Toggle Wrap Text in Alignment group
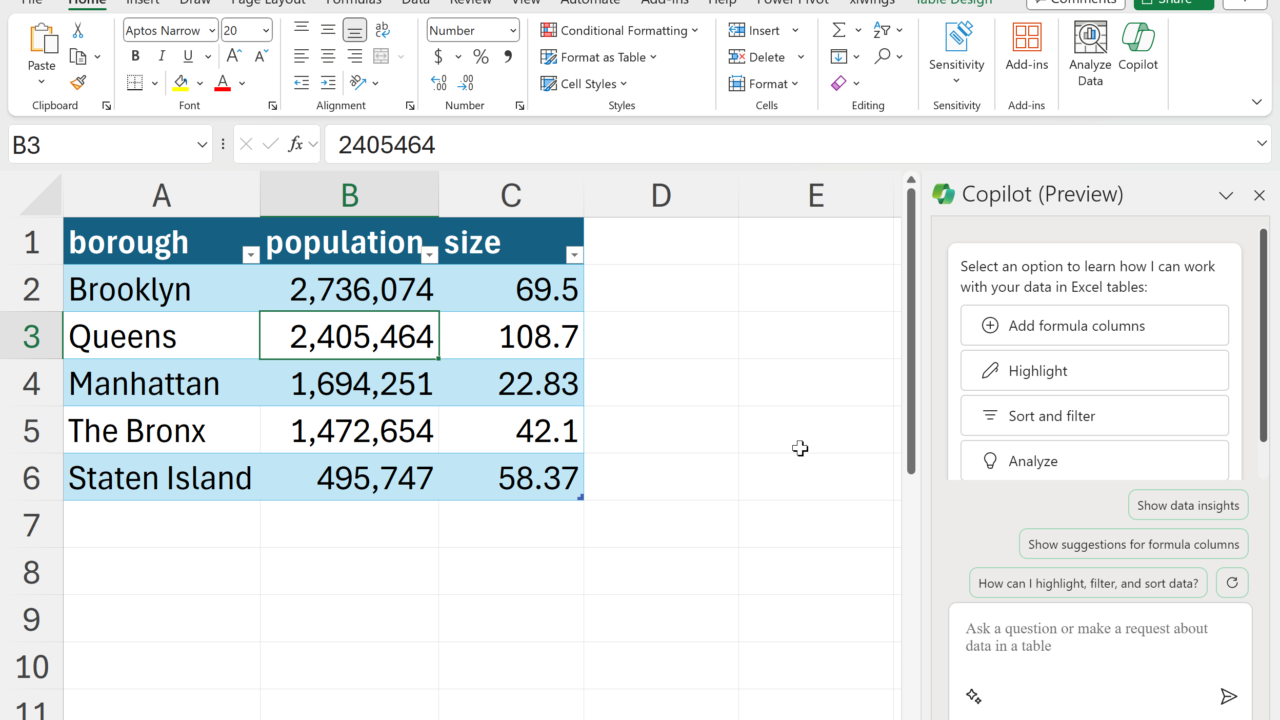Screen dimensions: 1280x720 [382, 31]
